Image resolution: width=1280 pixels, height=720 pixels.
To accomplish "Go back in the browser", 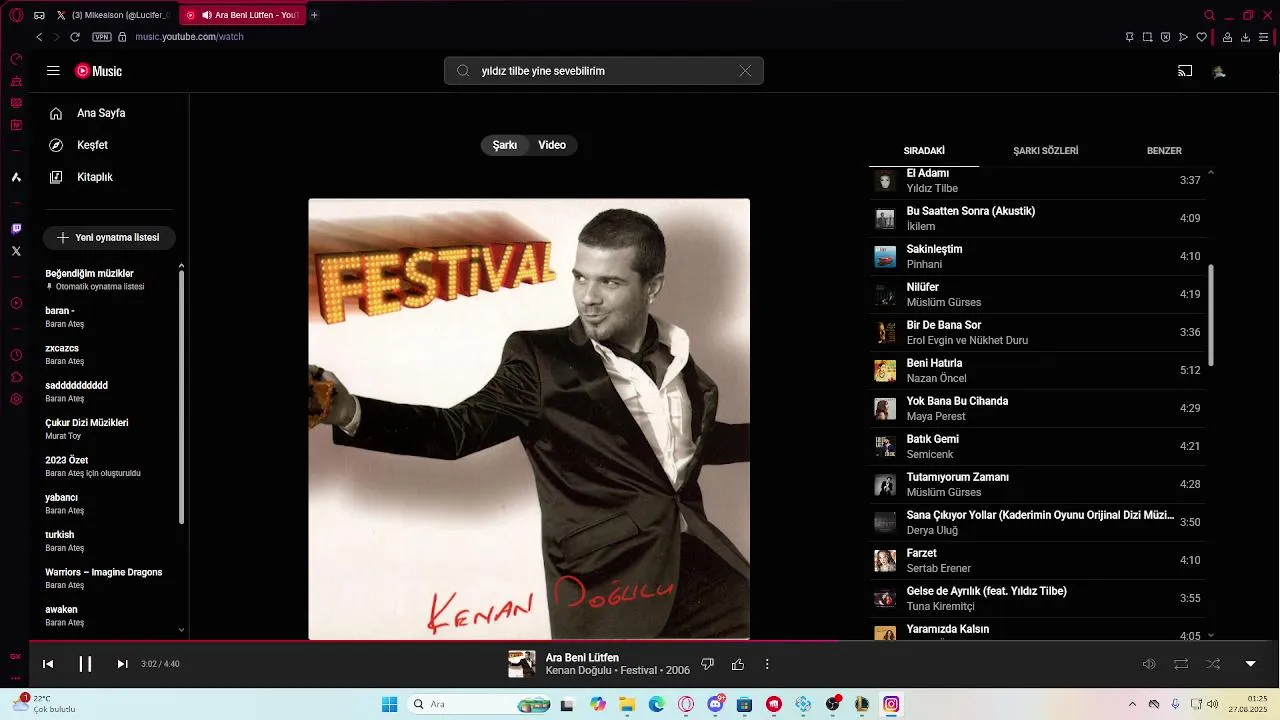I will 39,37.
